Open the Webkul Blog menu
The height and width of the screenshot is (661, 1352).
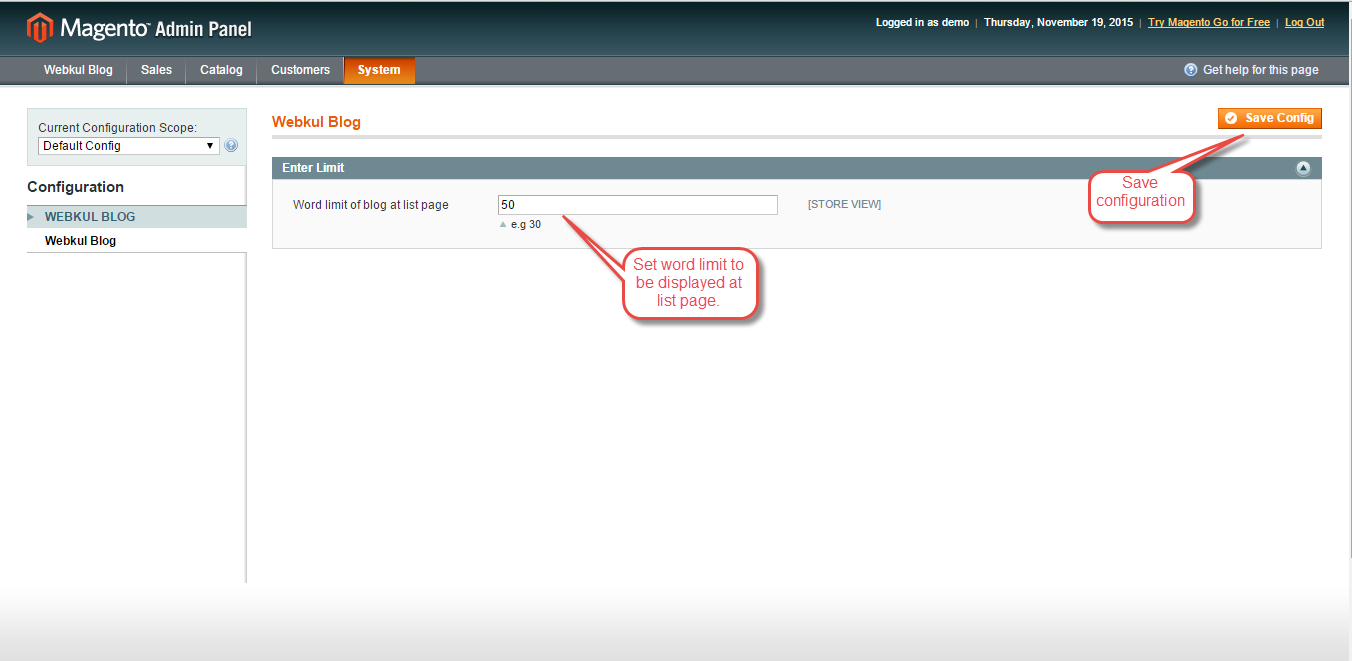click(x=78, y=70)
